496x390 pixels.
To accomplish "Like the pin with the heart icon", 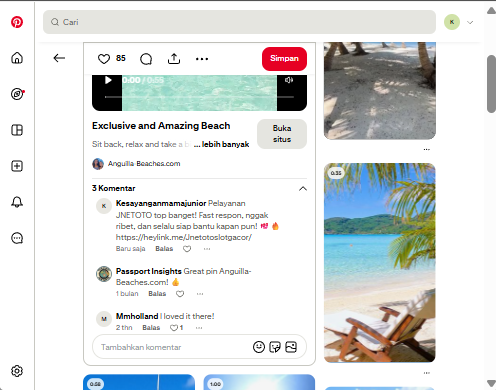I will pos(104,59).
